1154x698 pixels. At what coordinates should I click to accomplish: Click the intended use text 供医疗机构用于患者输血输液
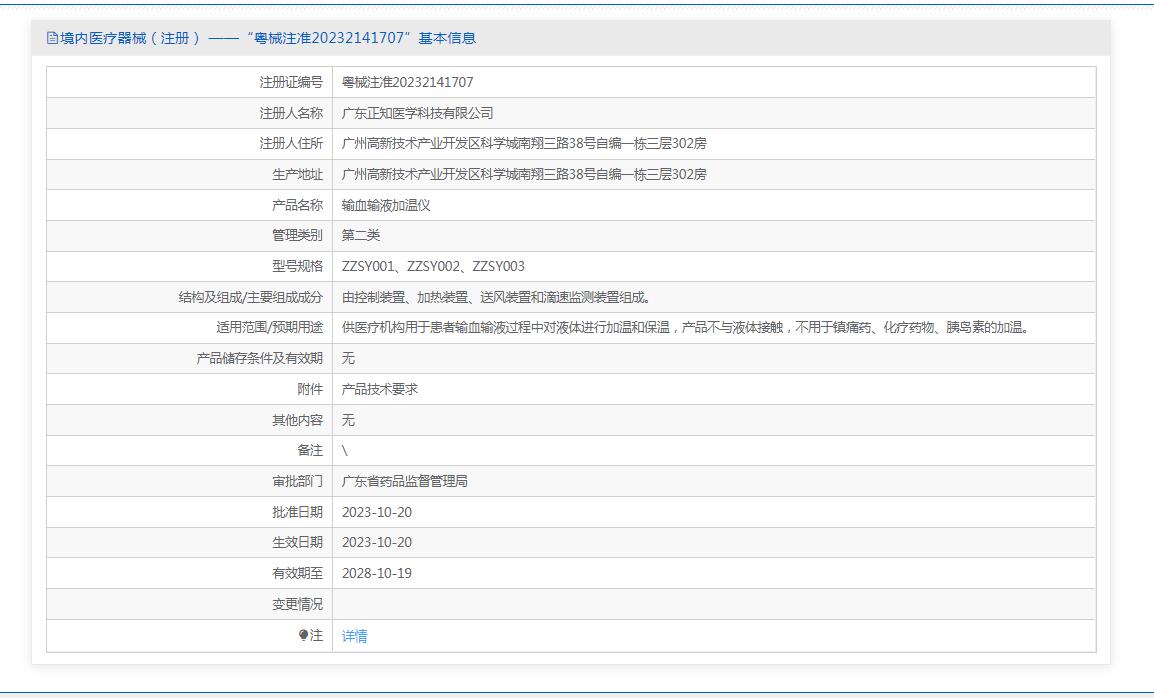(x=686, y=328)
